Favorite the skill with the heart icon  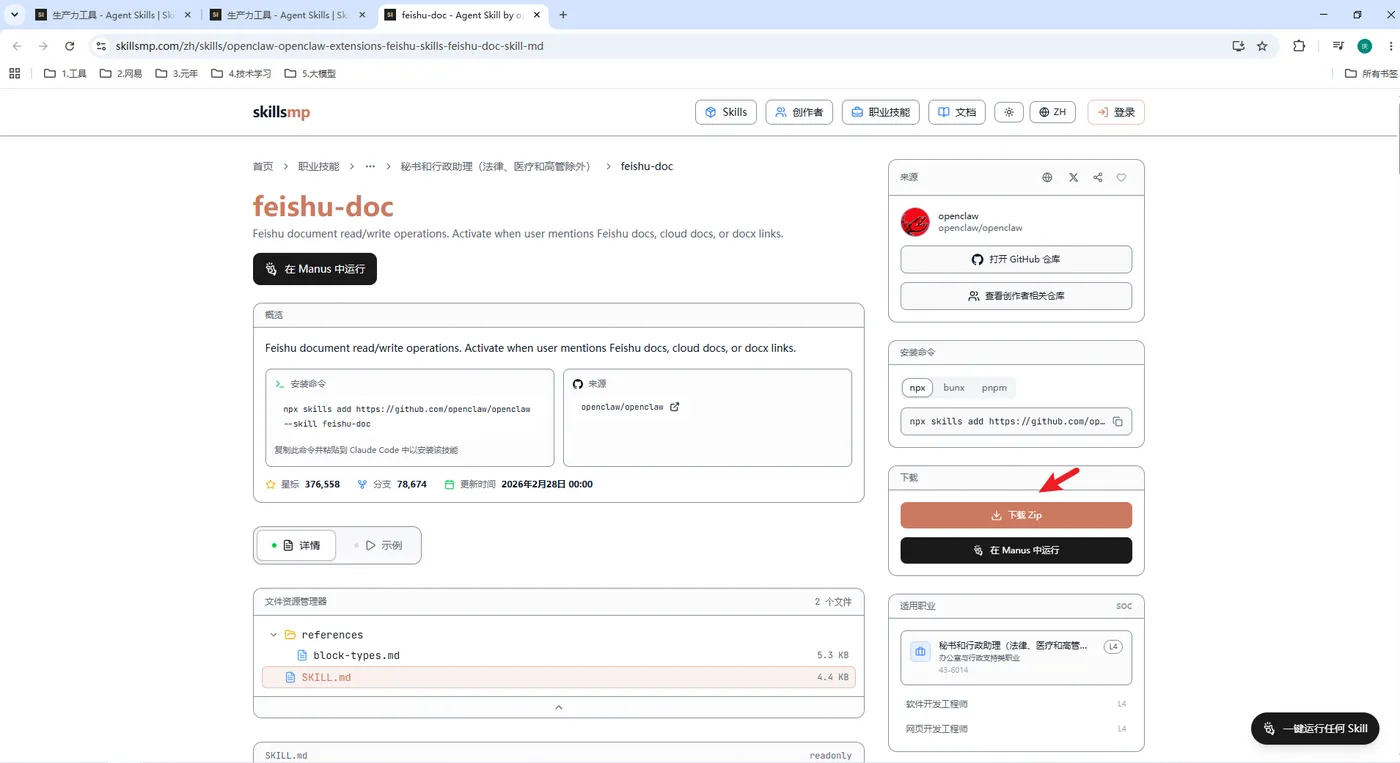click(1121, 177)
